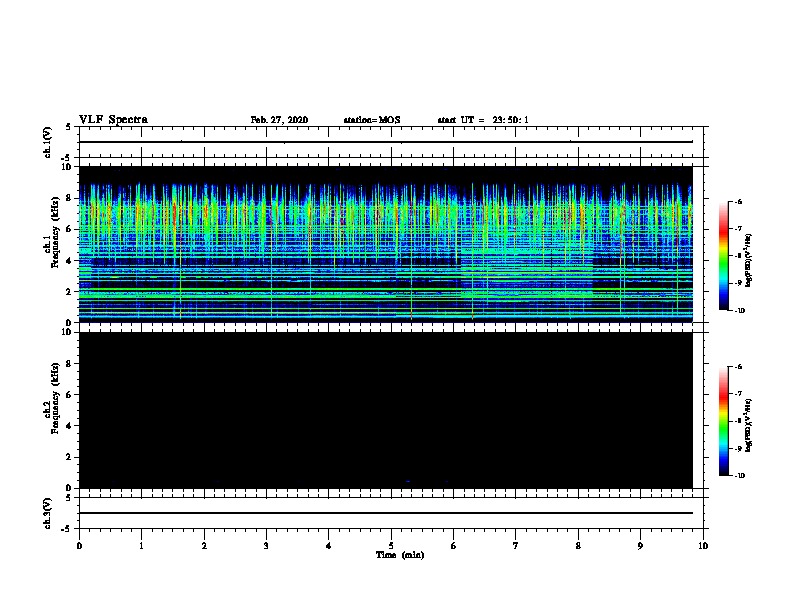
Task: Click the ch.1 spectrogram panel
Action: coord(386,244)
